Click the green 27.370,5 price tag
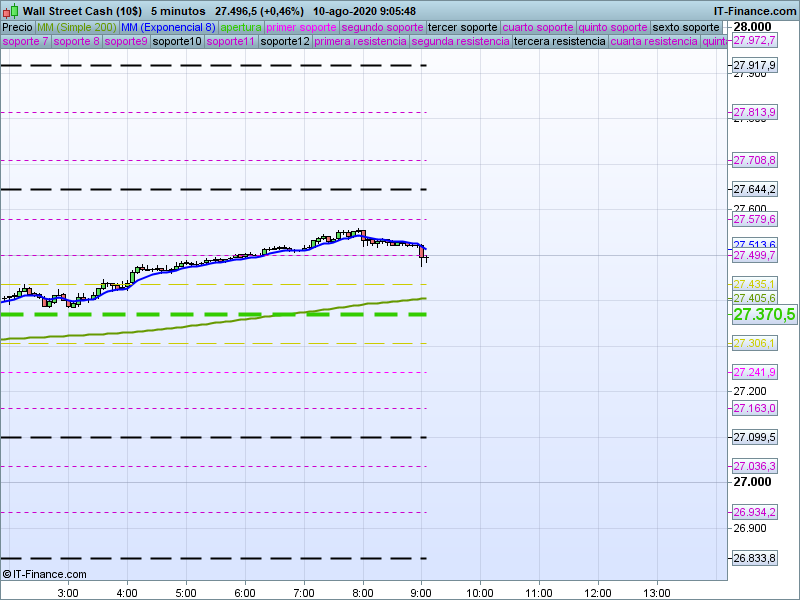The height and width of the screenshot is (600, 800). (x=764, y=315)
